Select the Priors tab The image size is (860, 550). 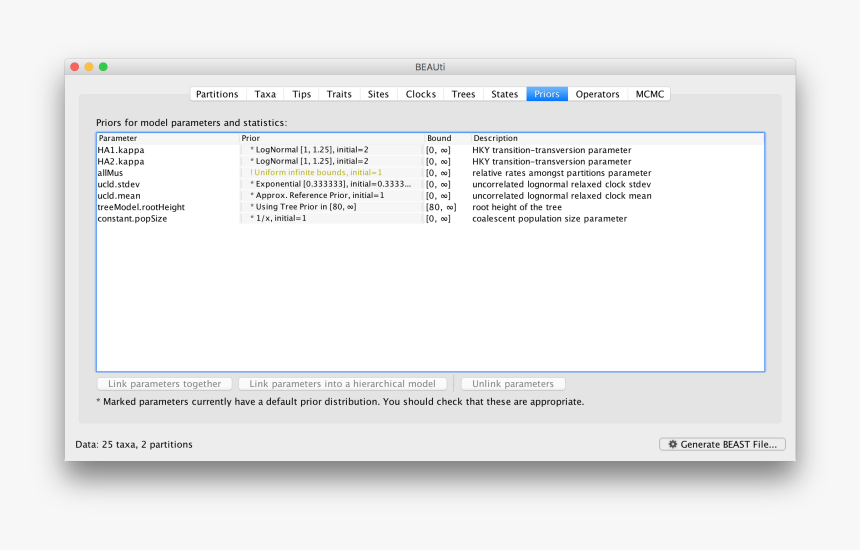coord(547,94)
